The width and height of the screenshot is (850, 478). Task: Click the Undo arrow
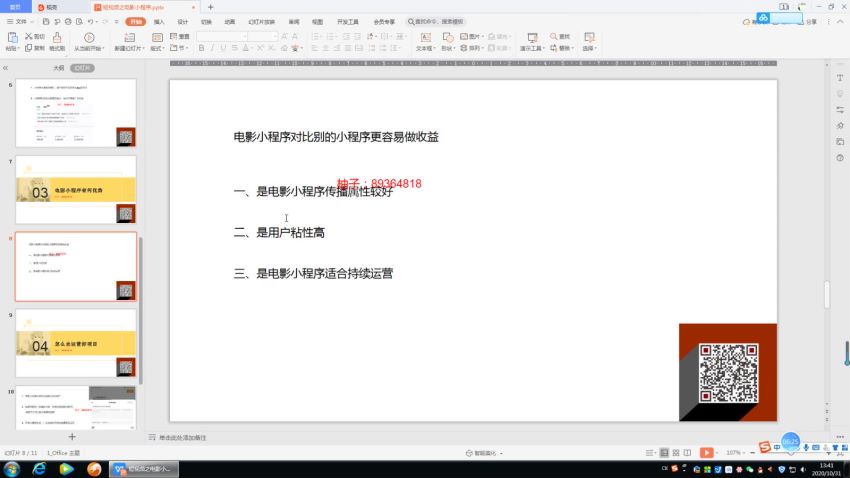click(91, 22)
